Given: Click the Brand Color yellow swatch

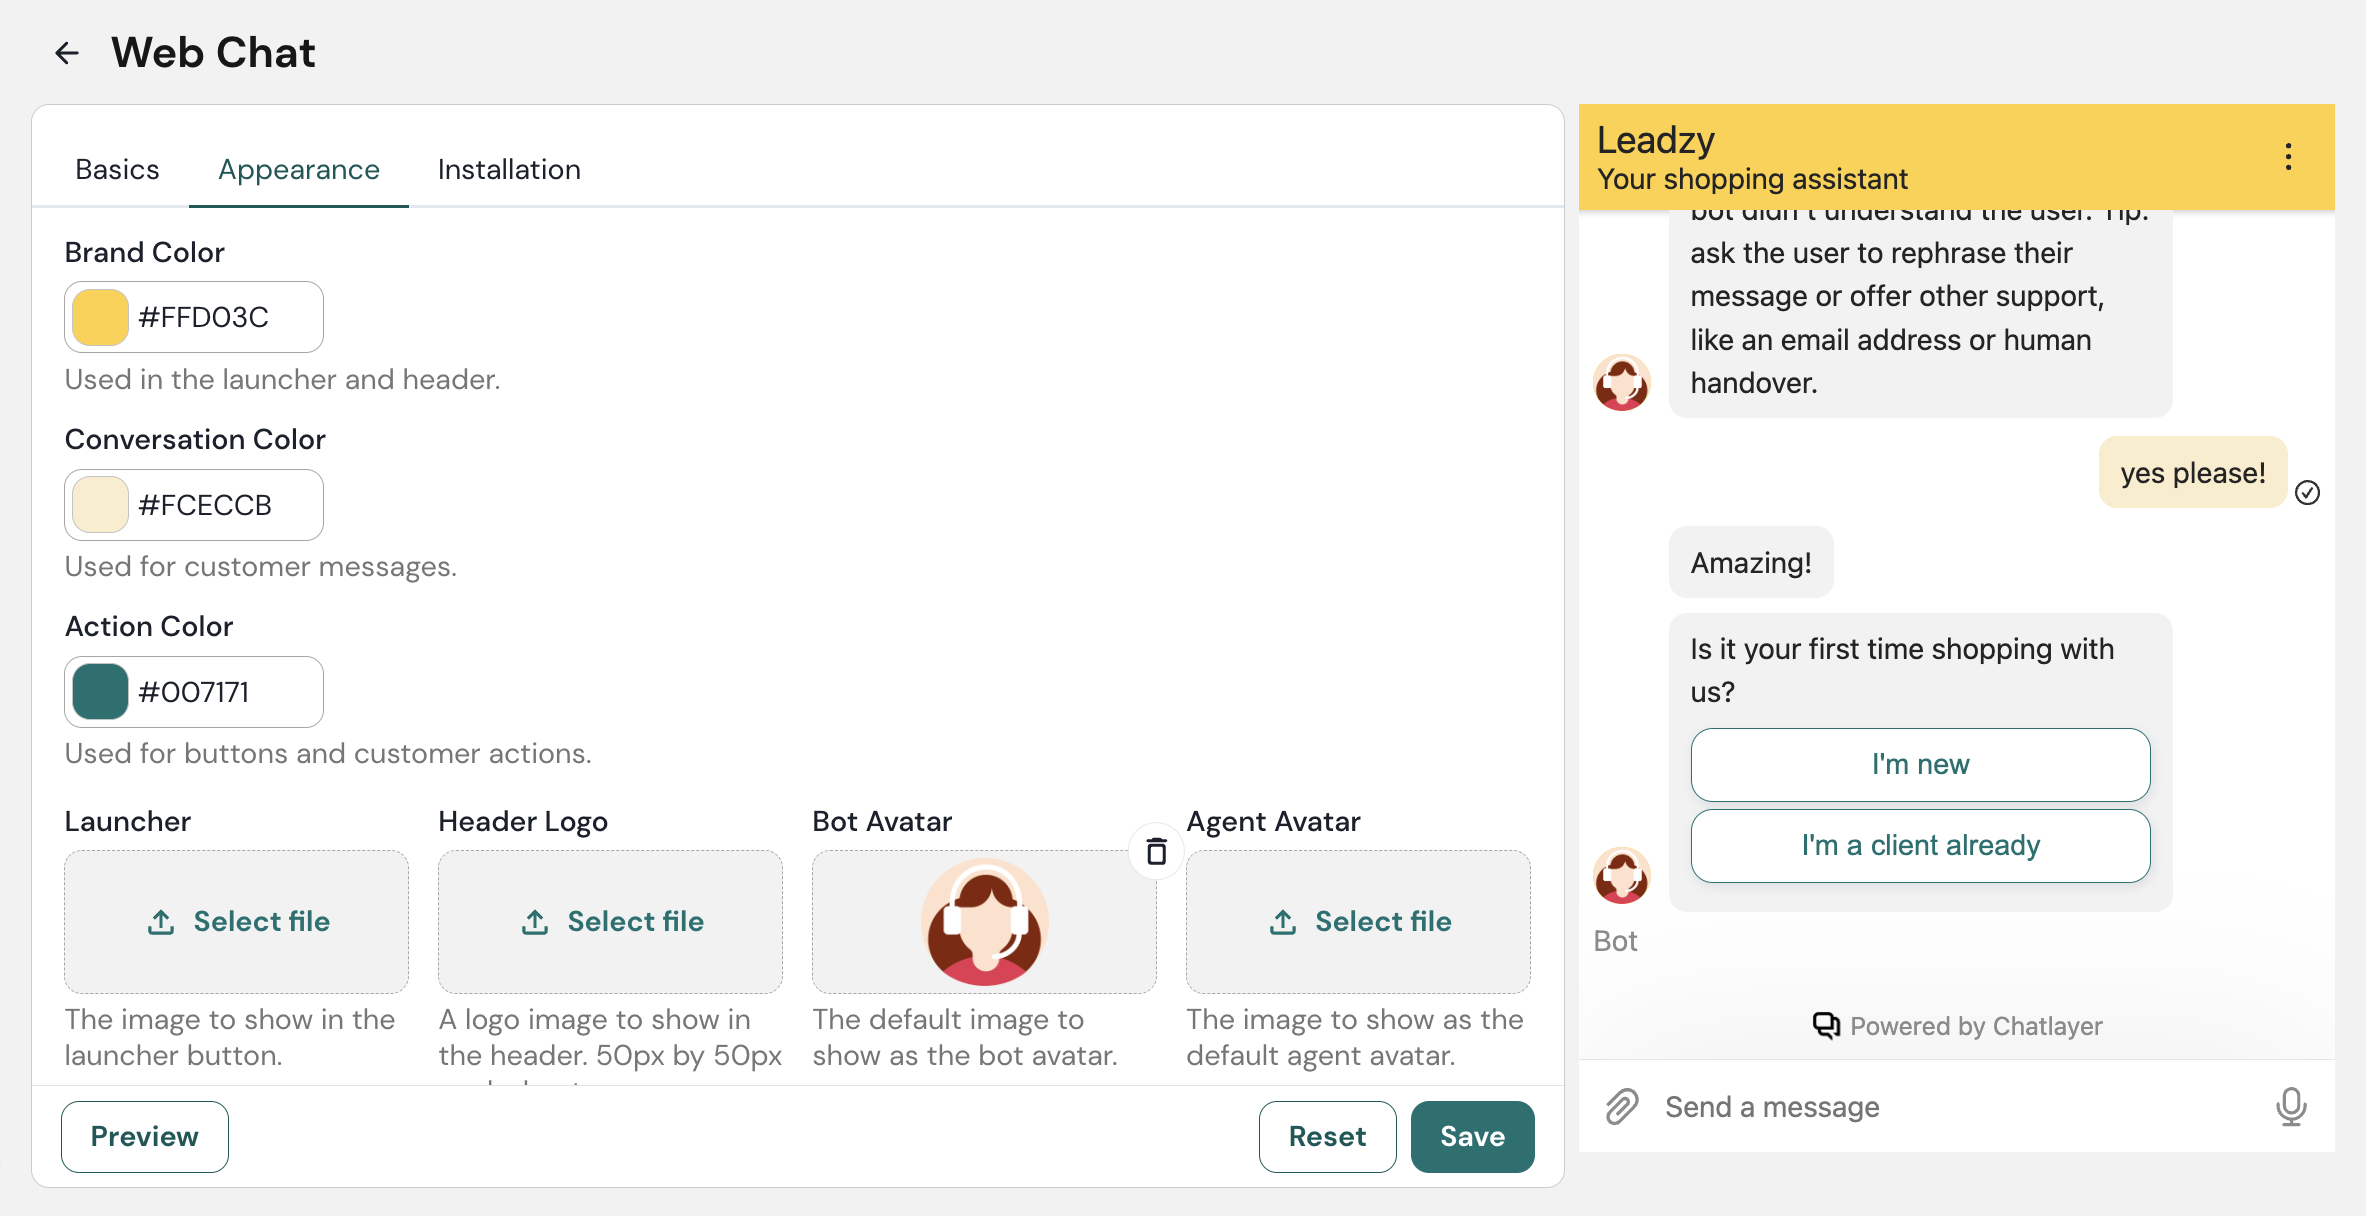Looking at the screenshot, I should [100, 317].
